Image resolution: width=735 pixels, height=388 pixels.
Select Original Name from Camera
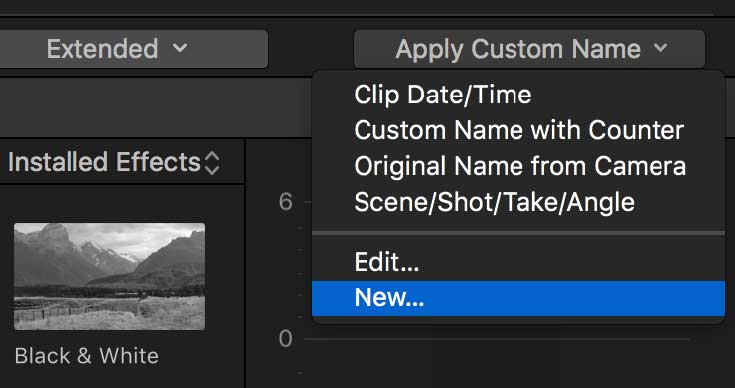tap(518, 166)
